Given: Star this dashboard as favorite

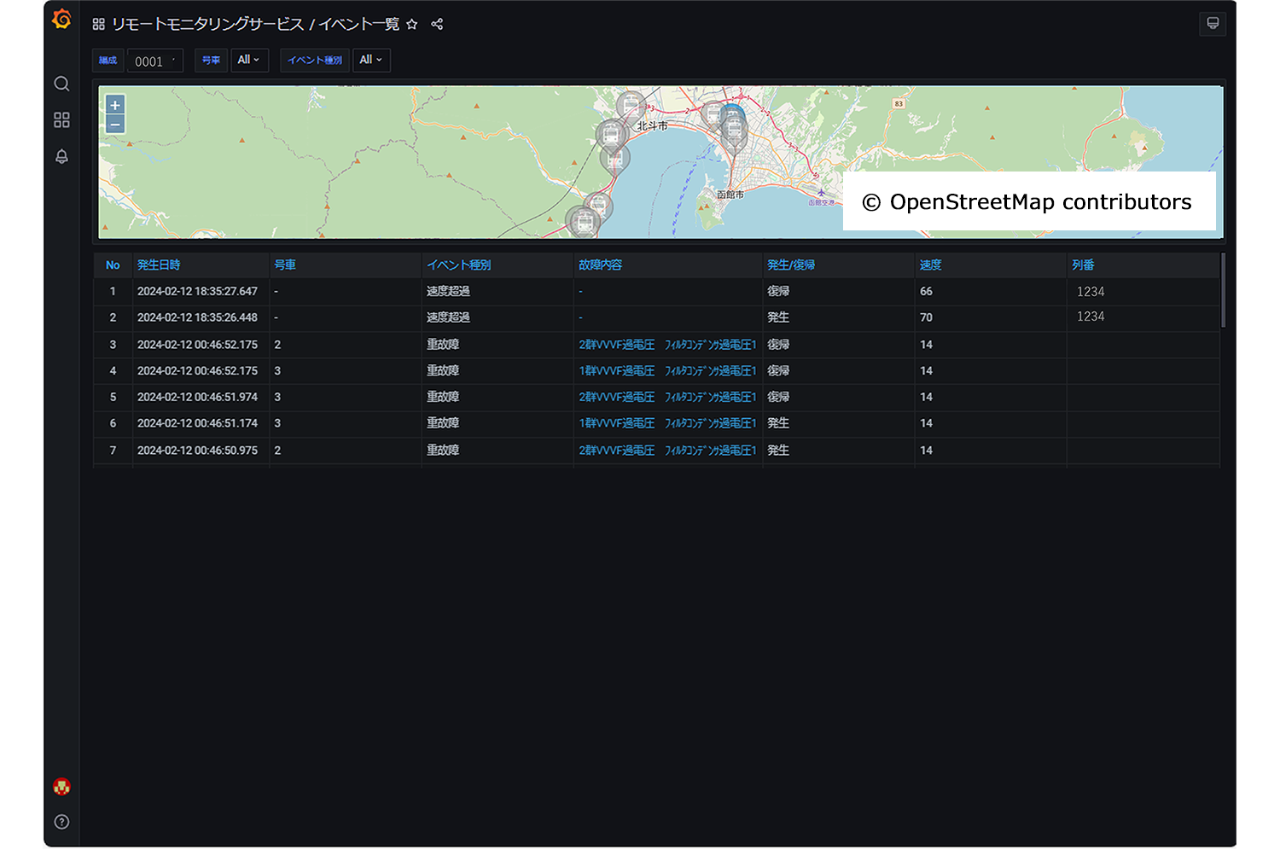Looking at the screenshot, I should [x=412, y=24].
